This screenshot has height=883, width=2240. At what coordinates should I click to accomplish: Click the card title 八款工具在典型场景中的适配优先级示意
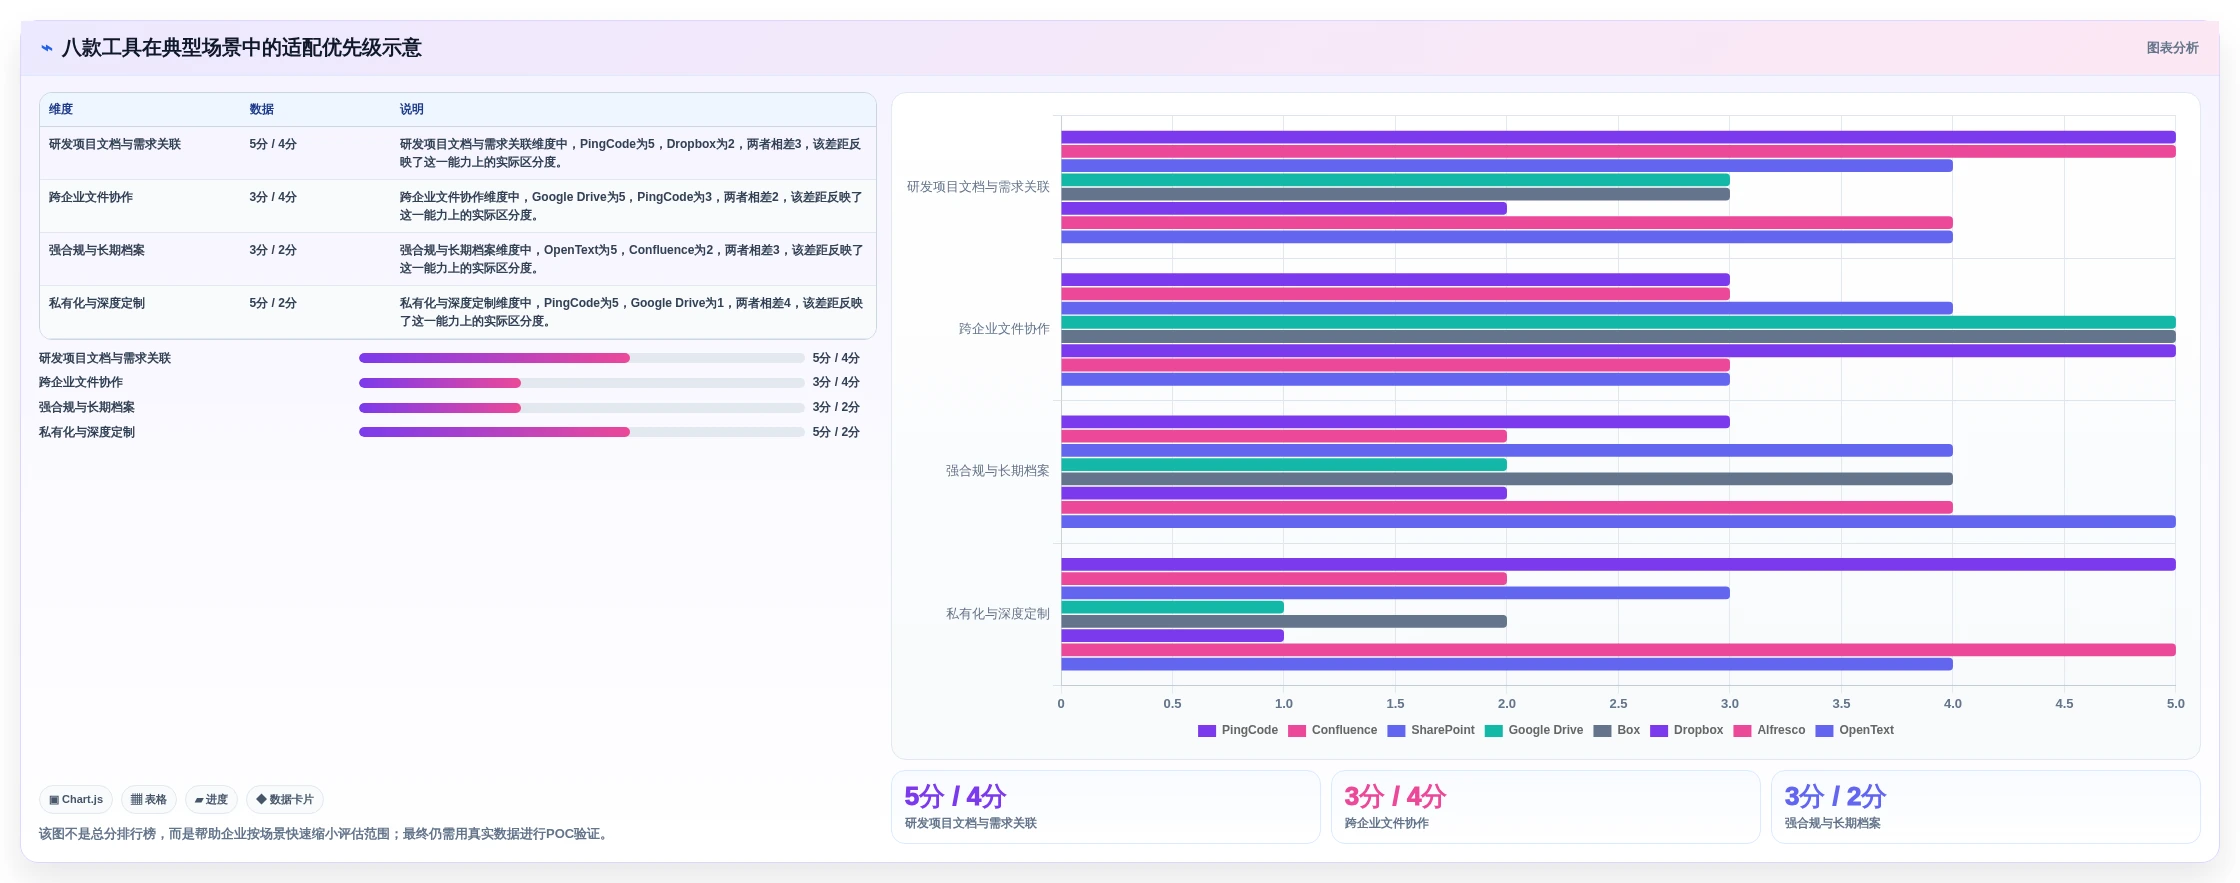coord(242,48)
